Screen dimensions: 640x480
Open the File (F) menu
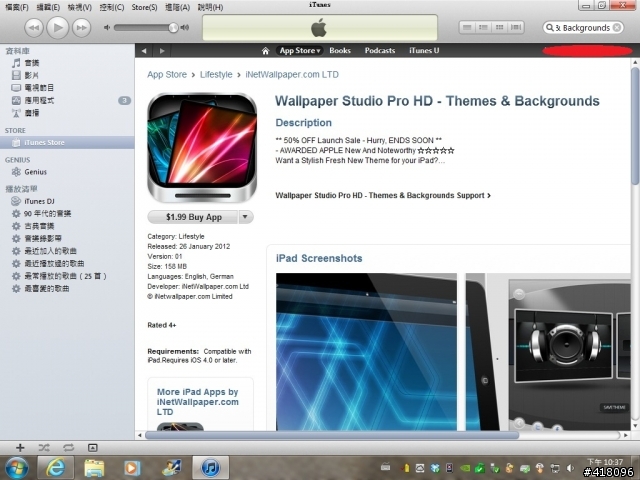pyautogui.click(x=17, y=7)
